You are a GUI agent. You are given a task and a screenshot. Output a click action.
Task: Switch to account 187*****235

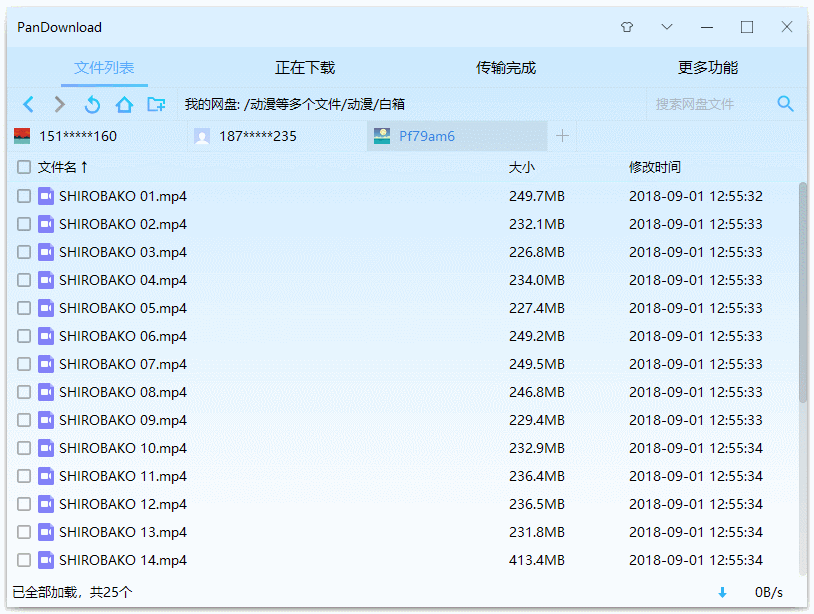pyautogui.click(x=259, y=136)
